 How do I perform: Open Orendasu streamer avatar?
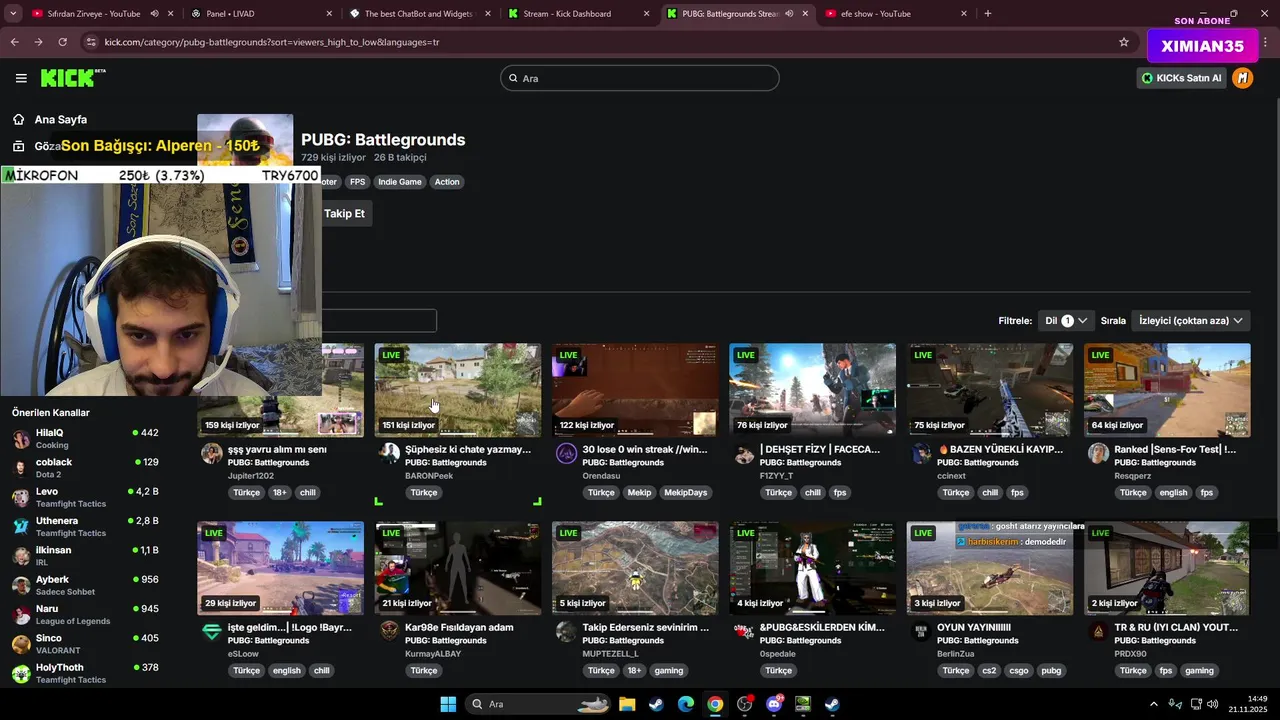tap(566, 454)
